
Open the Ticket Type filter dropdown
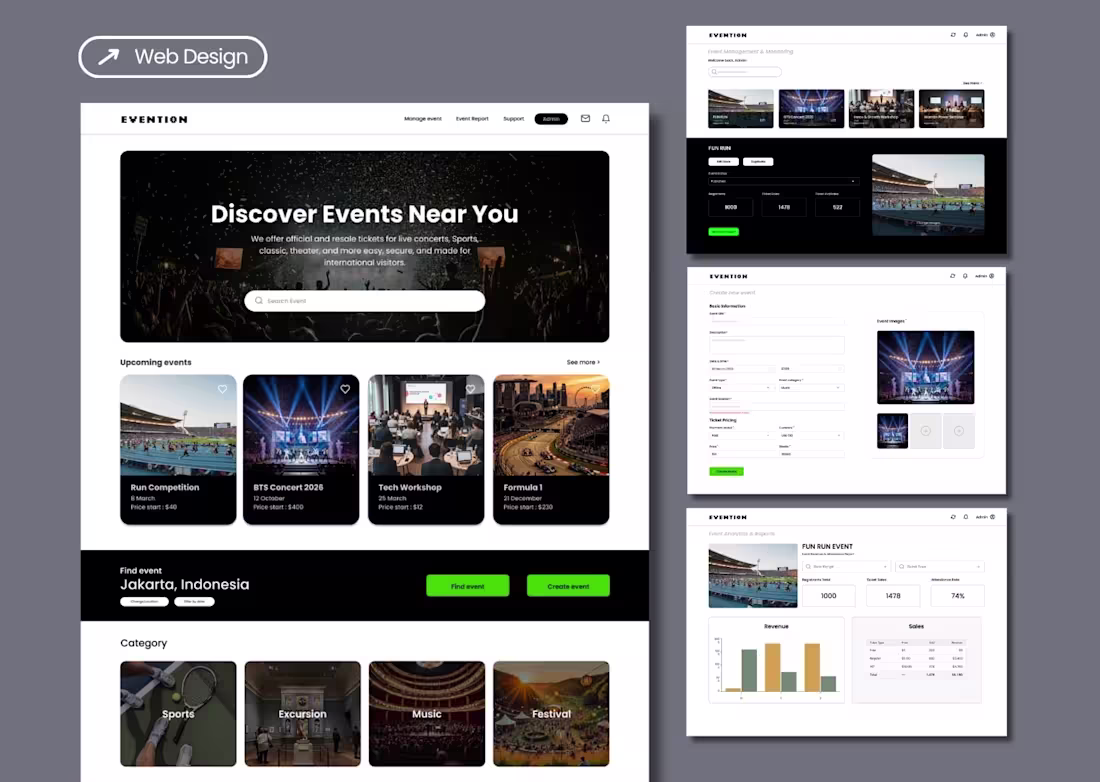click(939, 566)
